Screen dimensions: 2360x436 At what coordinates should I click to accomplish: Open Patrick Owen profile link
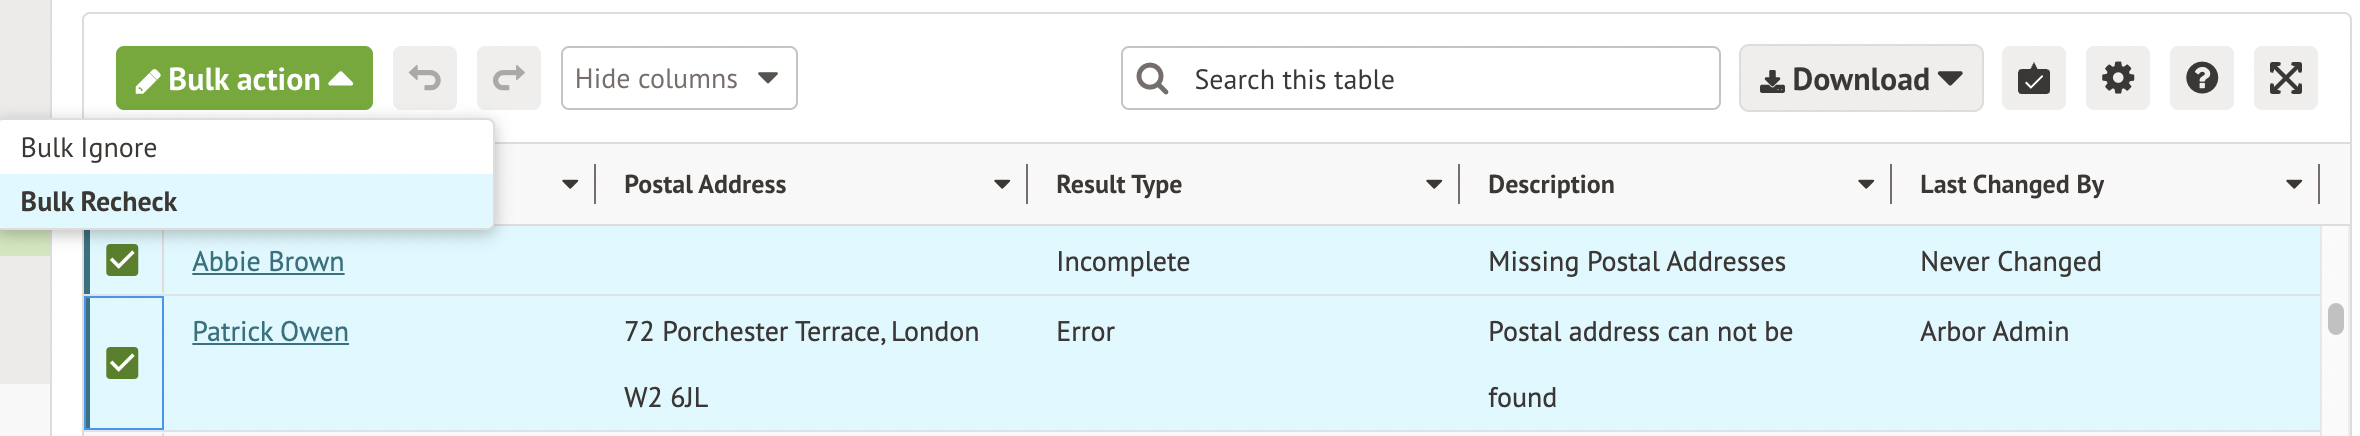pyautogui.click(x=270, y=331)
